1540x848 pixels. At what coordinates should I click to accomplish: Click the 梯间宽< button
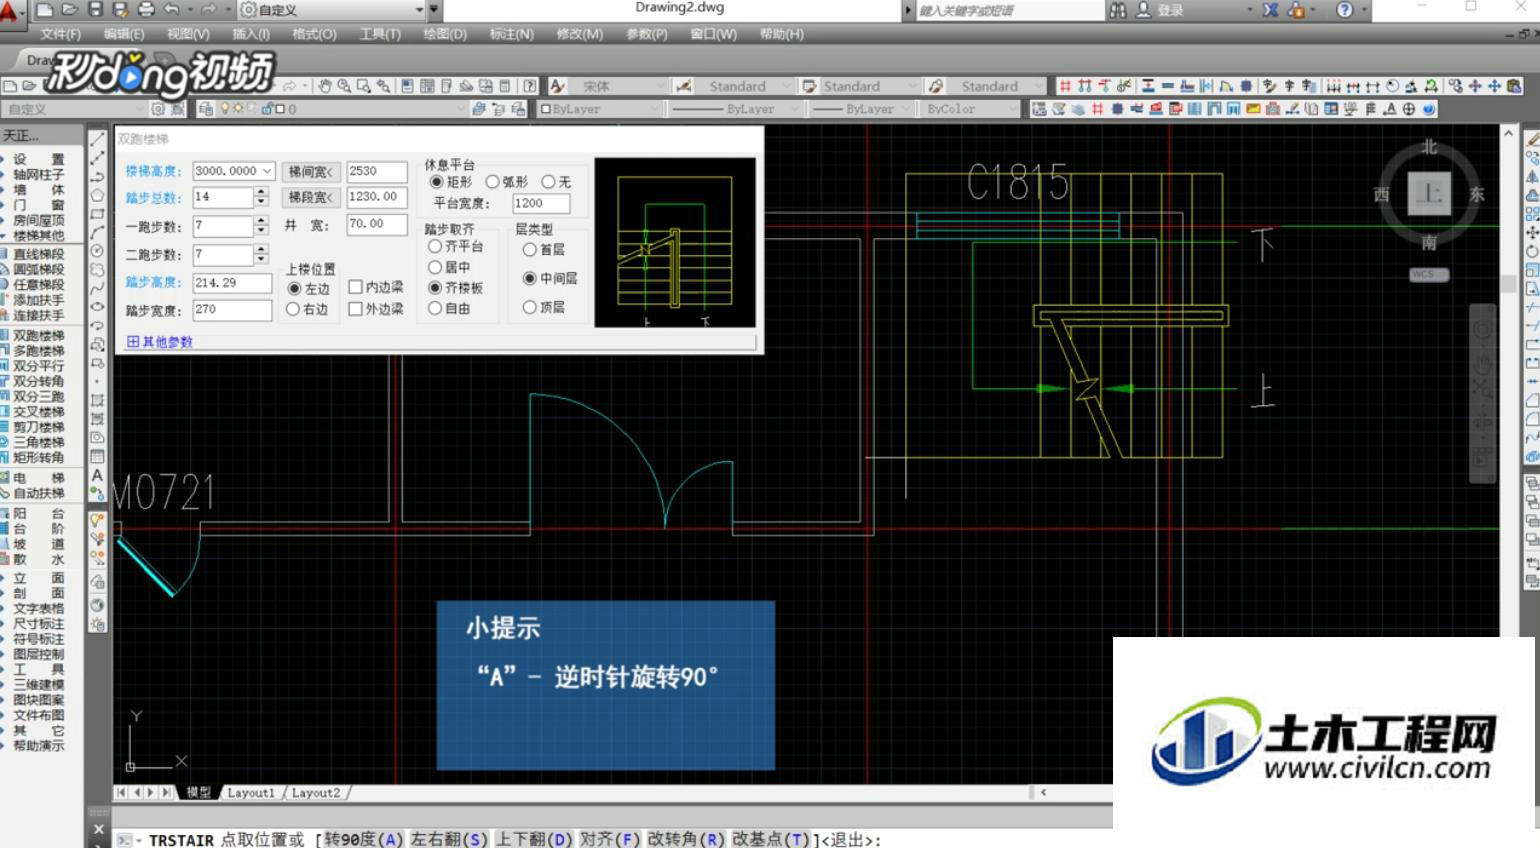click(311, 172)
